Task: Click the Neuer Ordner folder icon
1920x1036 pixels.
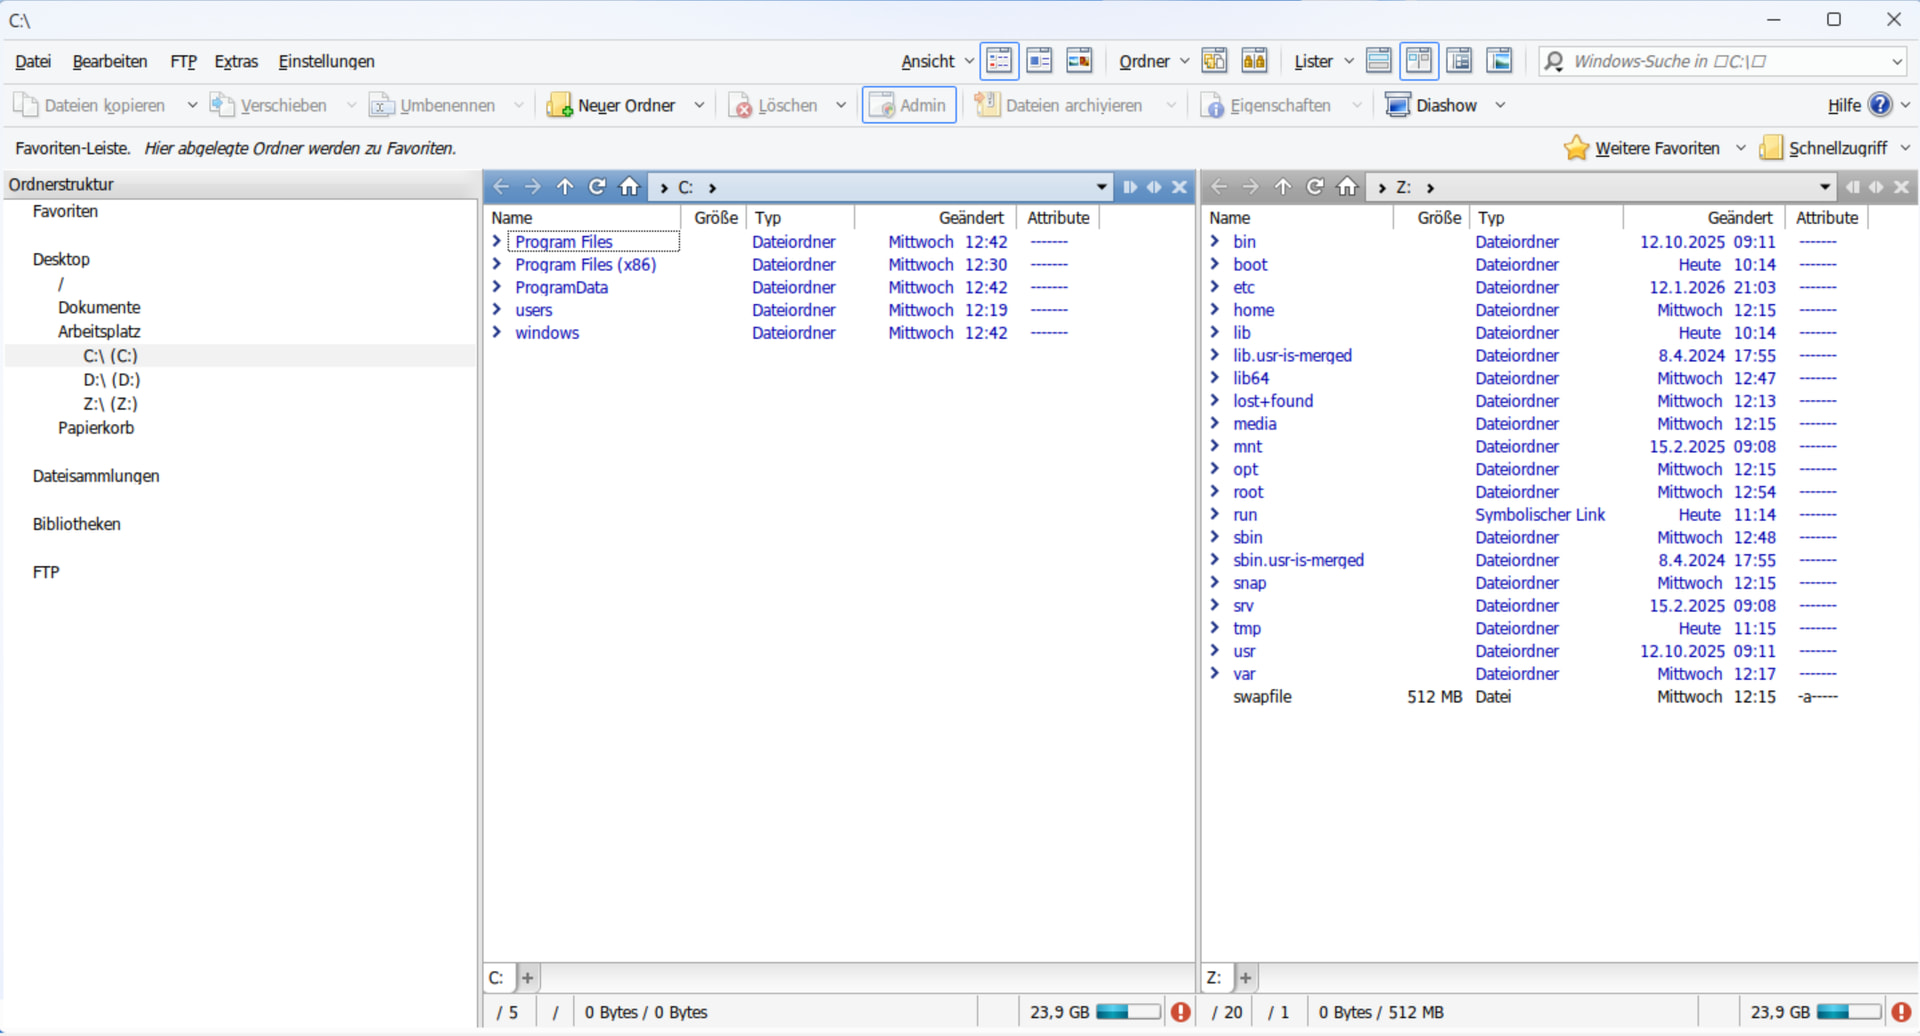Action: [x=559, y=105]
